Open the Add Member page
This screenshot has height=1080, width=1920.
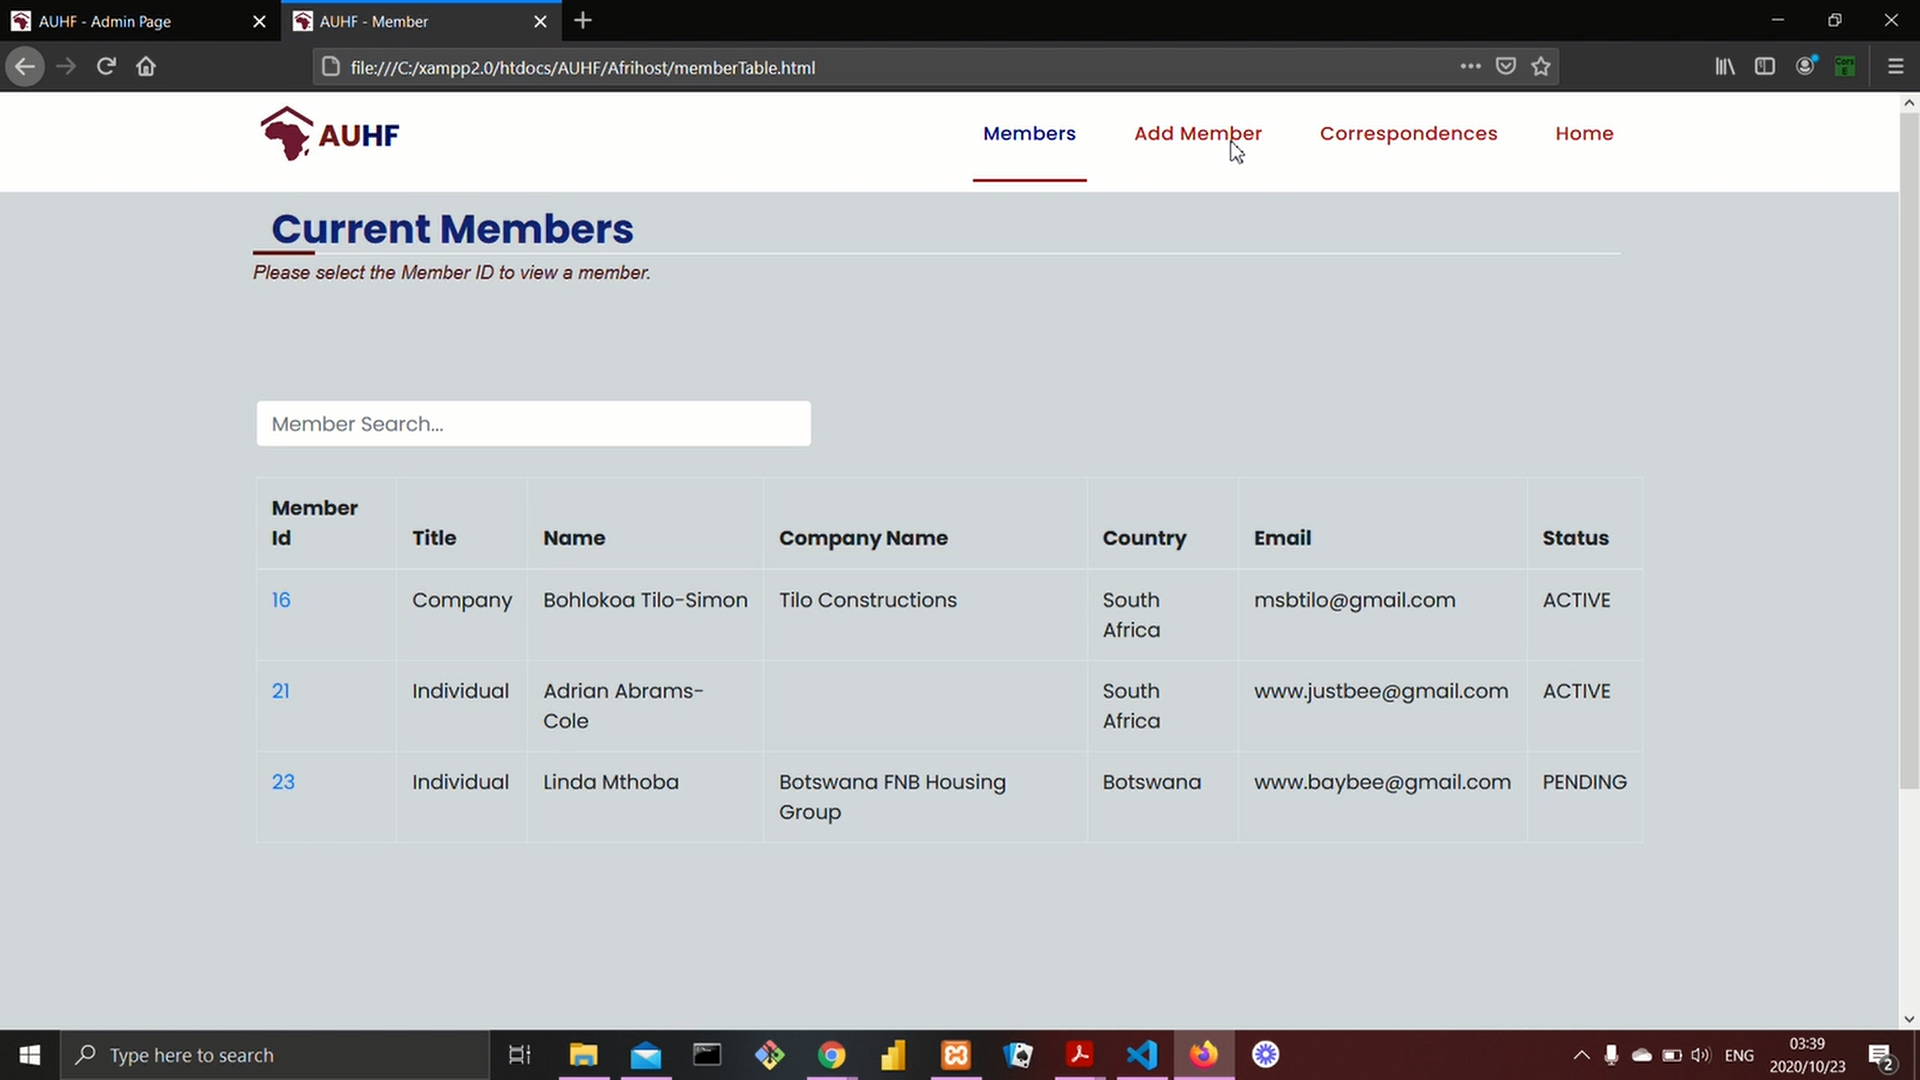pos(1197,133)
